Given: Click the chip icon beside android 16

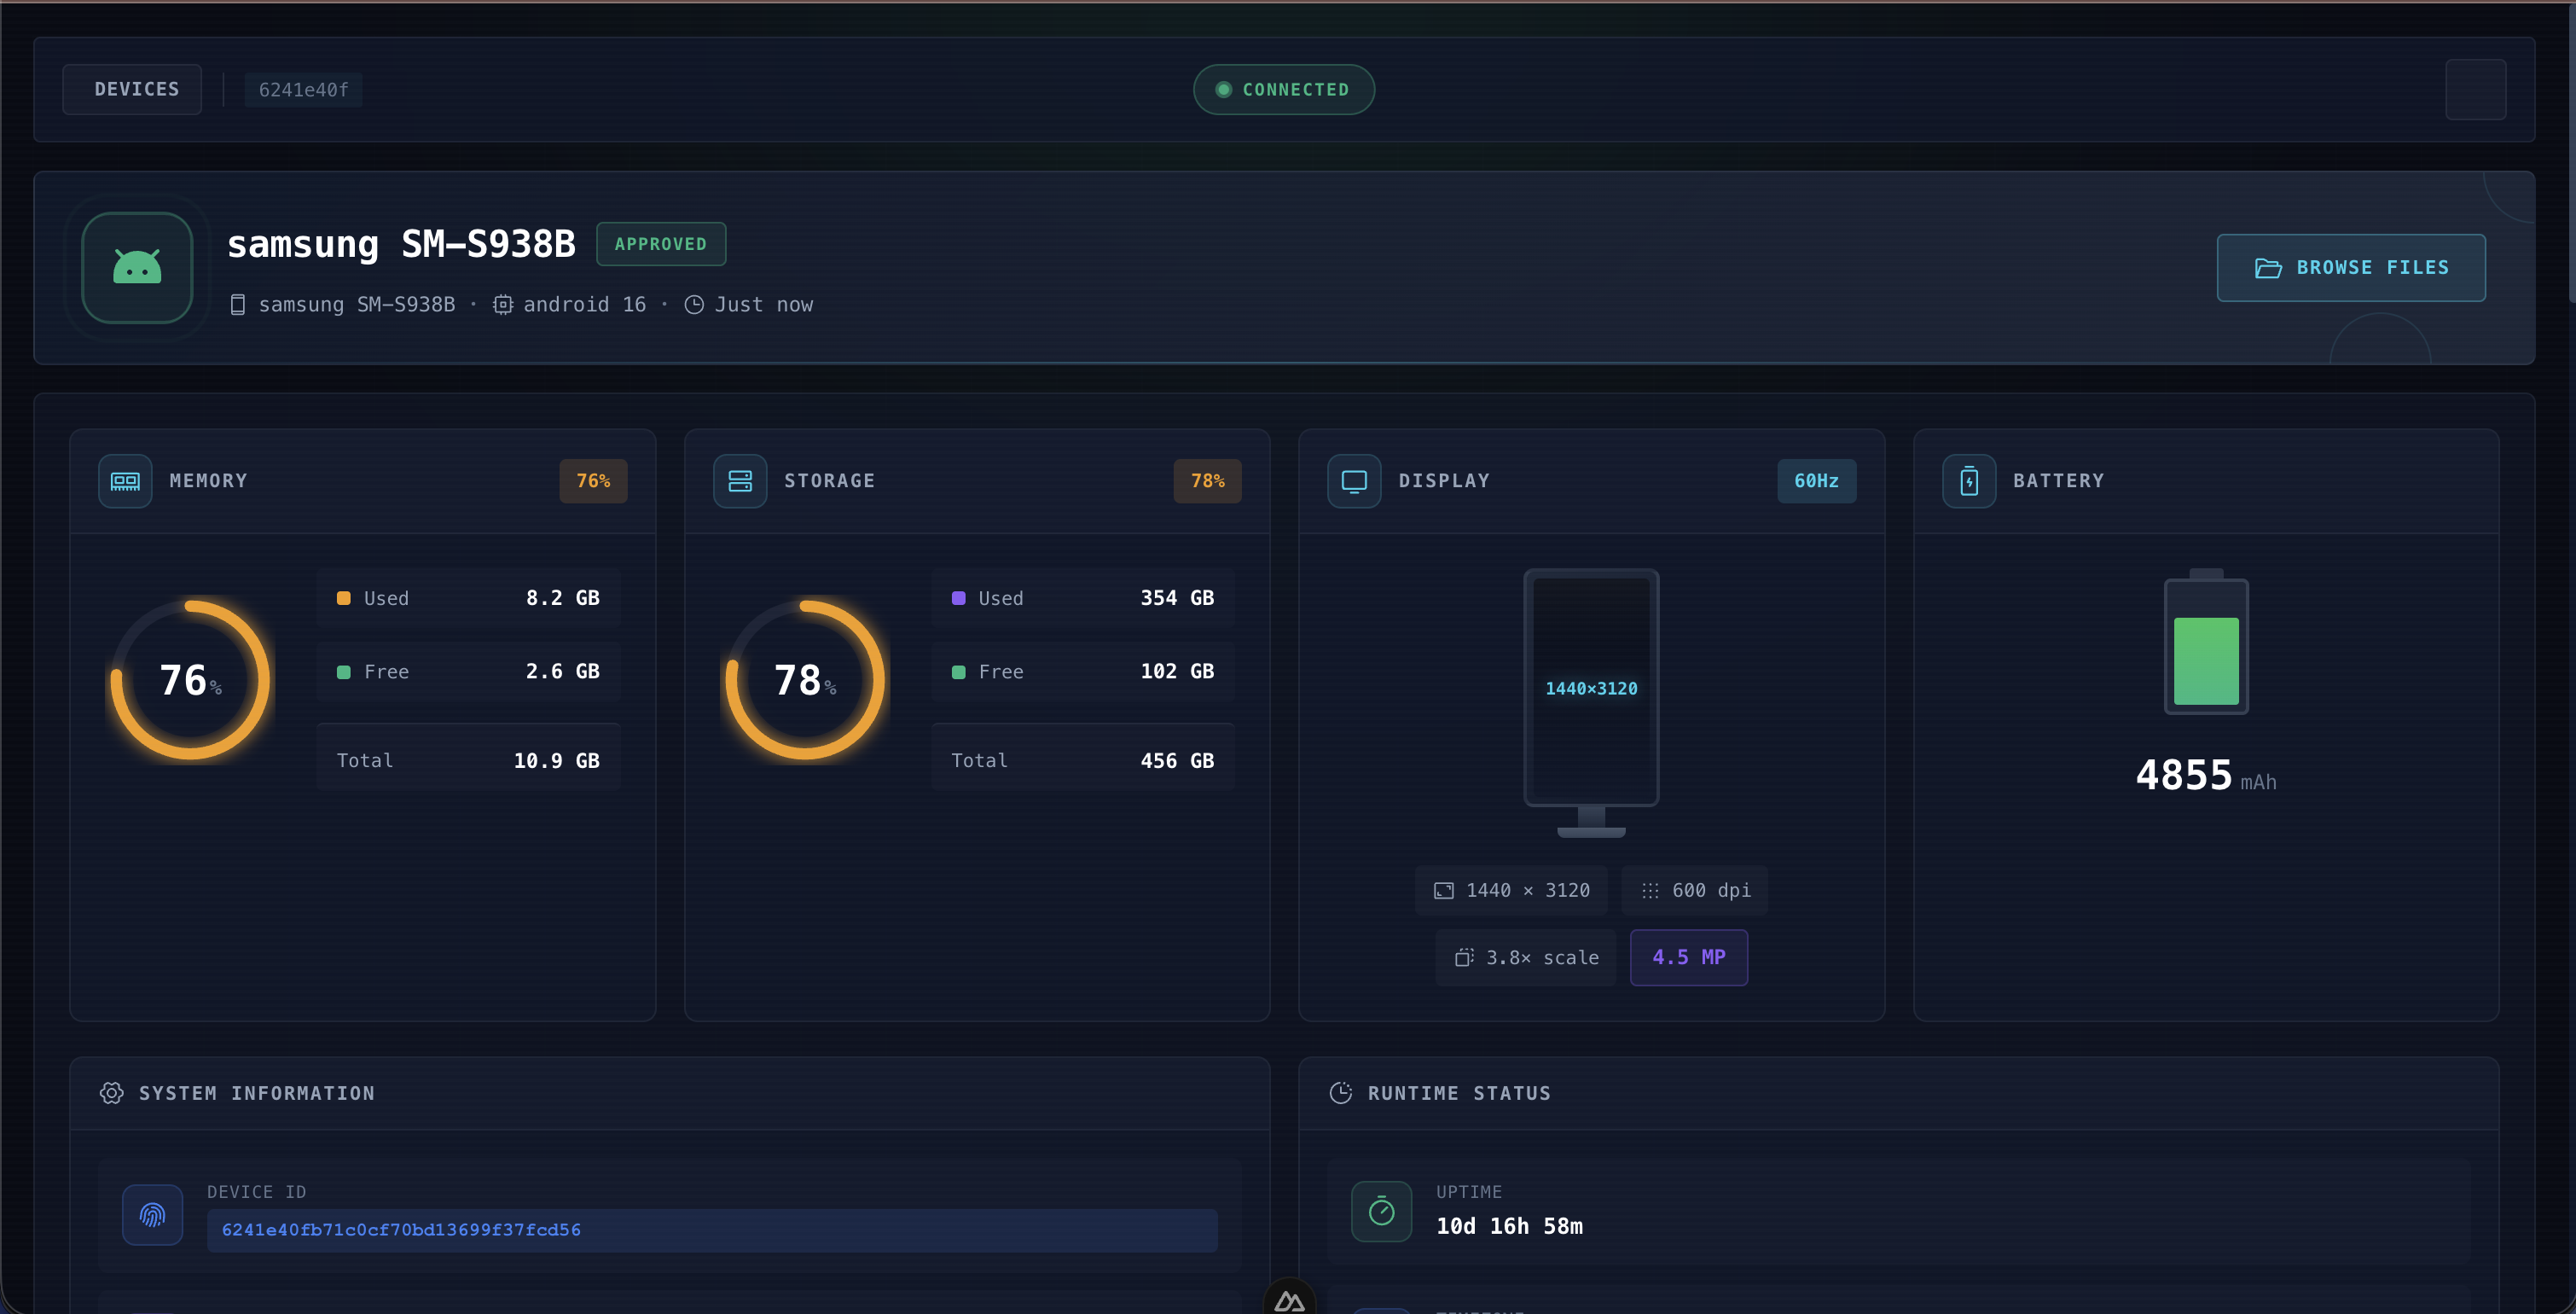Looking at the screenshot, I should coord(503,305).
